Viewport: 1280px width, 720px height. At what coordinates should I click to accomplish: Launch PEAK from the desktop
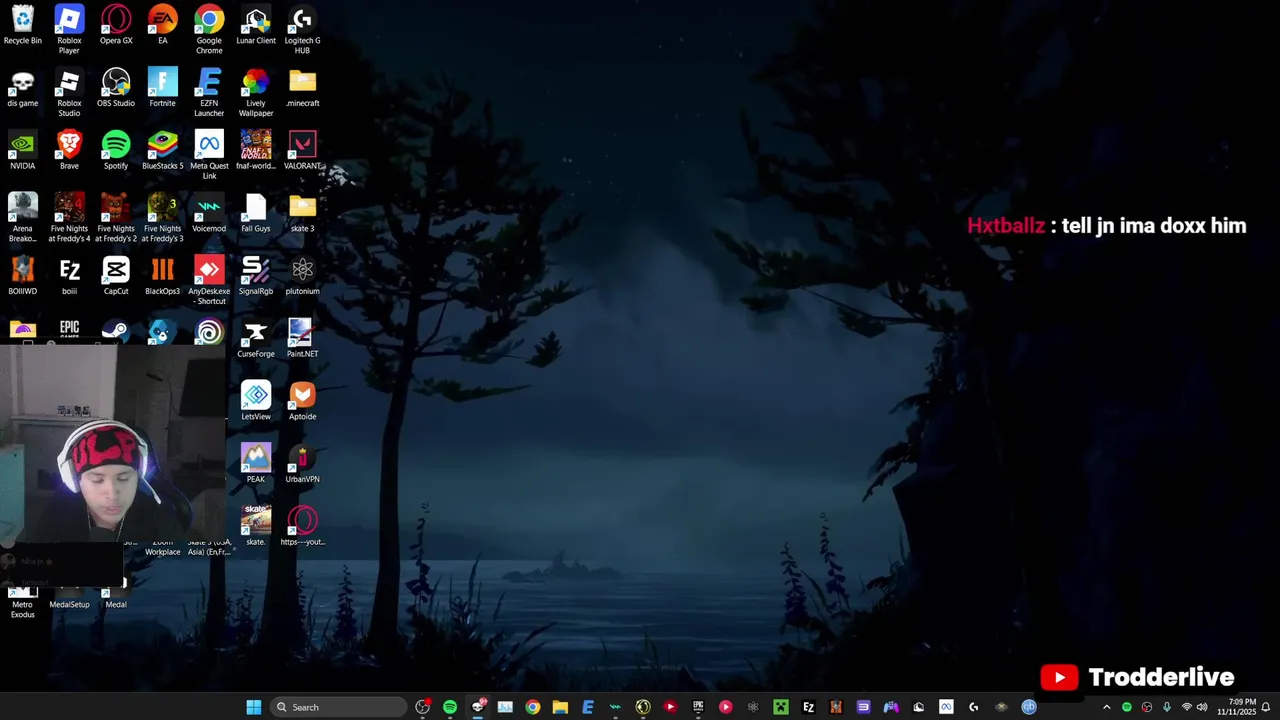coord(256,464)
